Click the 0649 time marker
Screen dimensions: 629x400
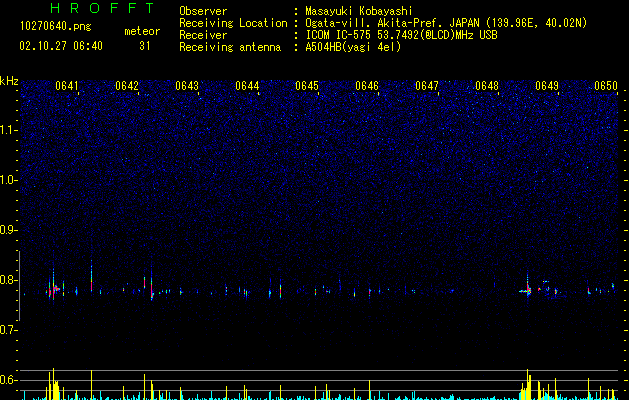point(547,86)
